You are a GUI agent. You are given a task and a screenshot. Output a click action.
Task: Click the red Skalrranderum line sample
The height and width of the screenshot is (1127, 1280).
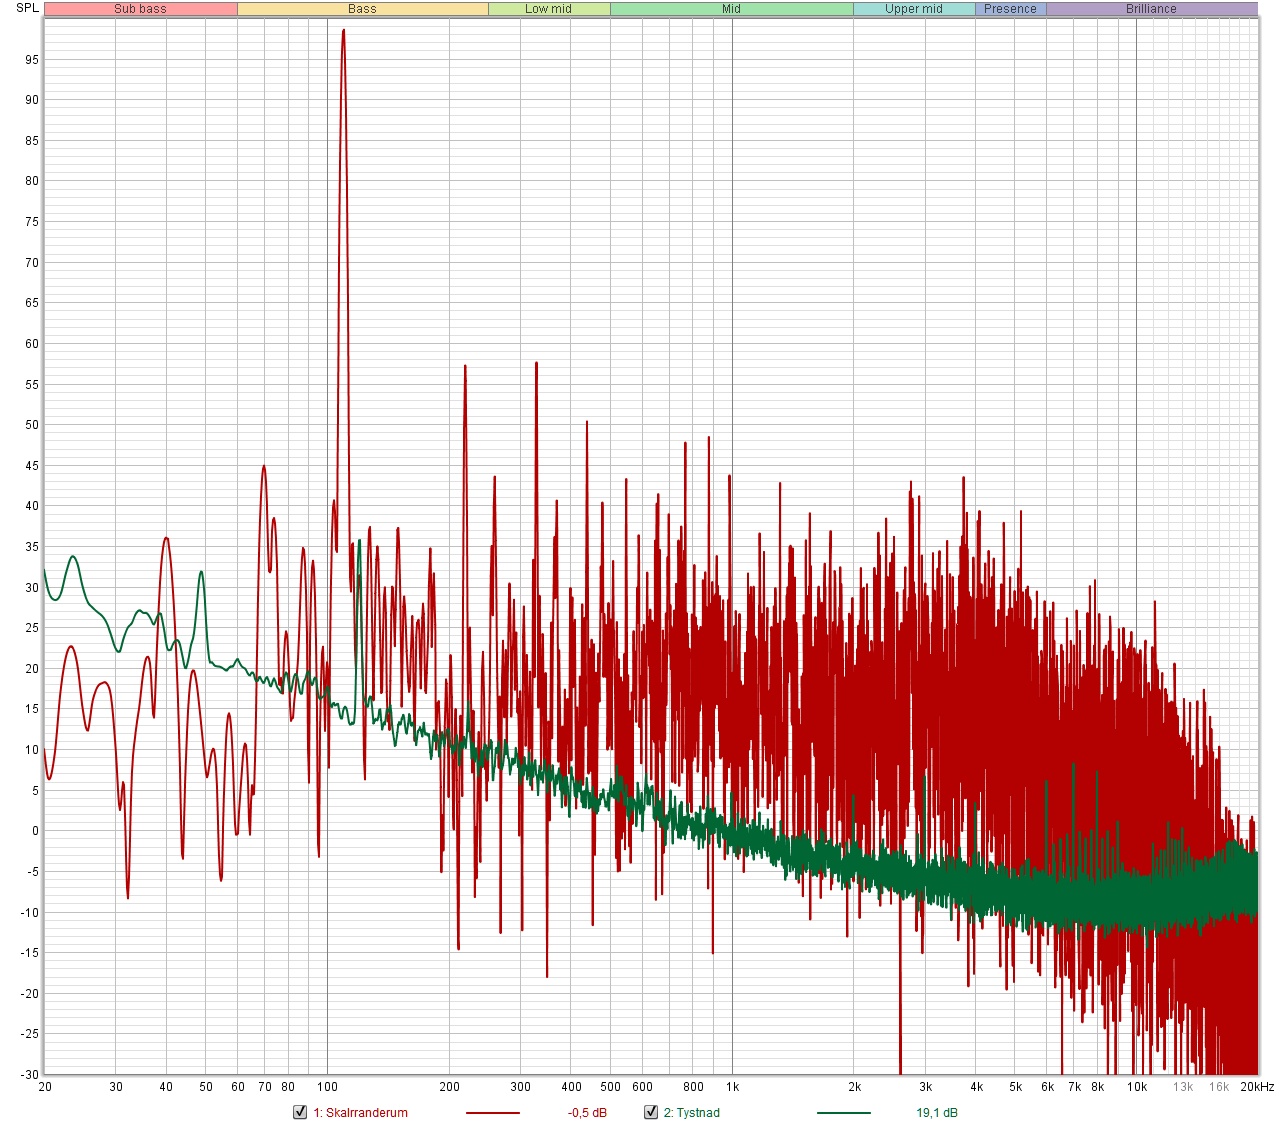[493, 1113]
